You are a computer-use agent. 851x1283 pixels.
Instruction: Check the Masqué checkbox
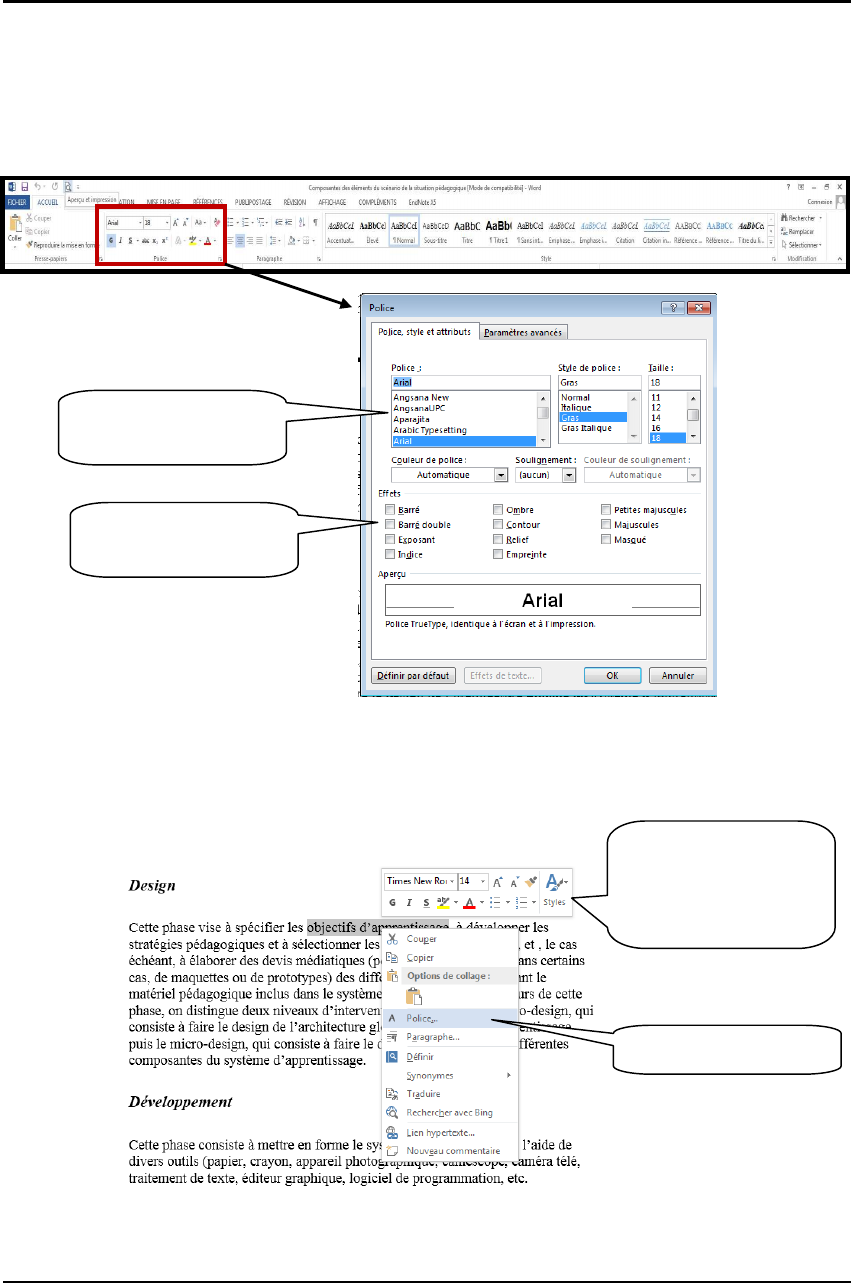[x=606, y=539]
